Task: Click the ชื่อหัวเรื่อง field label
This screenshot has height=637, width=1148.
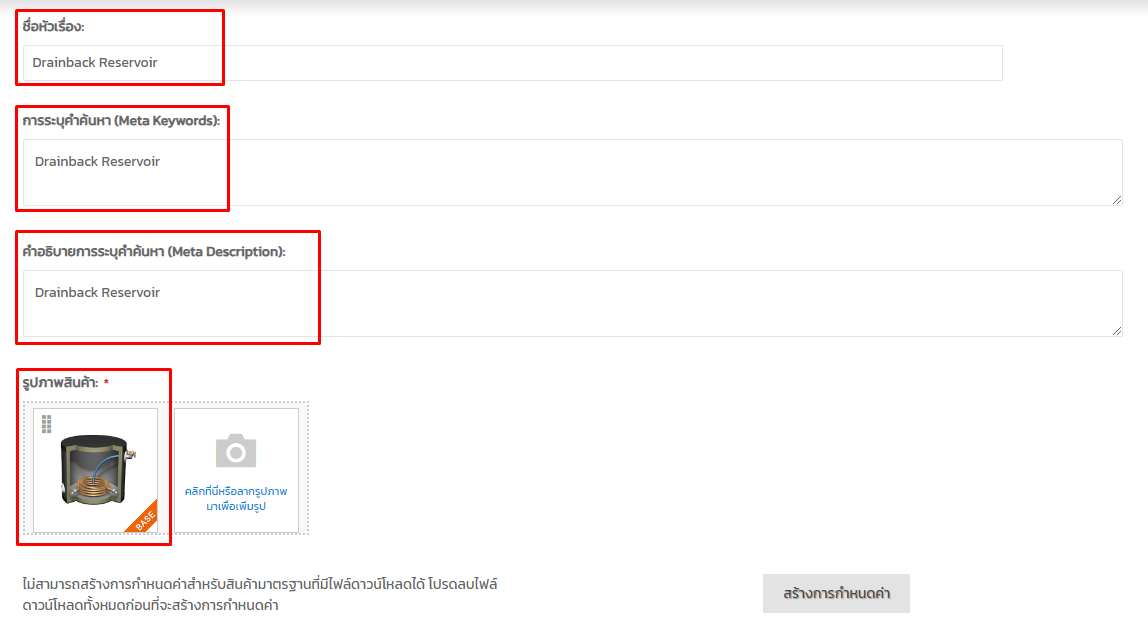Action: click(x=53, y=27)
